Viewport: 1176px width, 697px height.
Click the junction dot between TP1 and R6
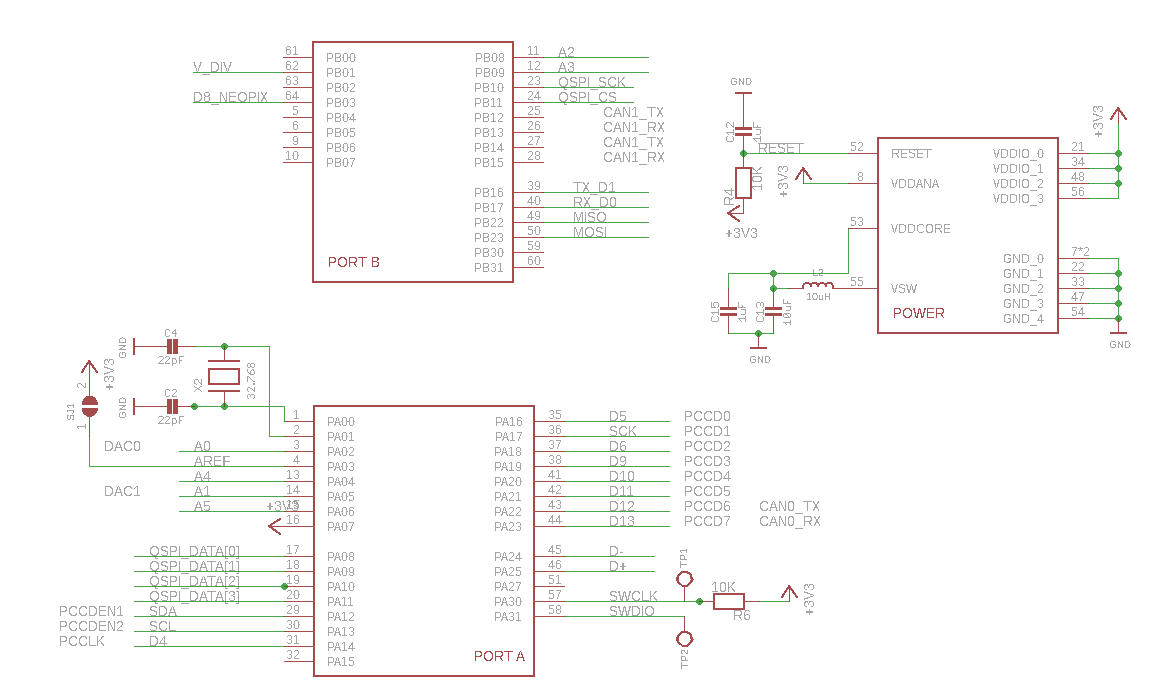click(x=697, y=600)
